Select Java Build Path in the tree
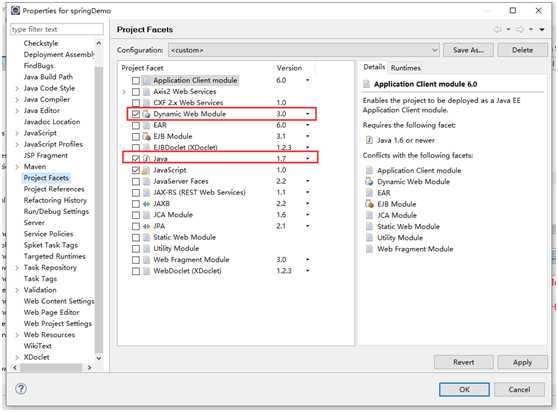This screenshot has width=558, height=412. click(48, 77)
